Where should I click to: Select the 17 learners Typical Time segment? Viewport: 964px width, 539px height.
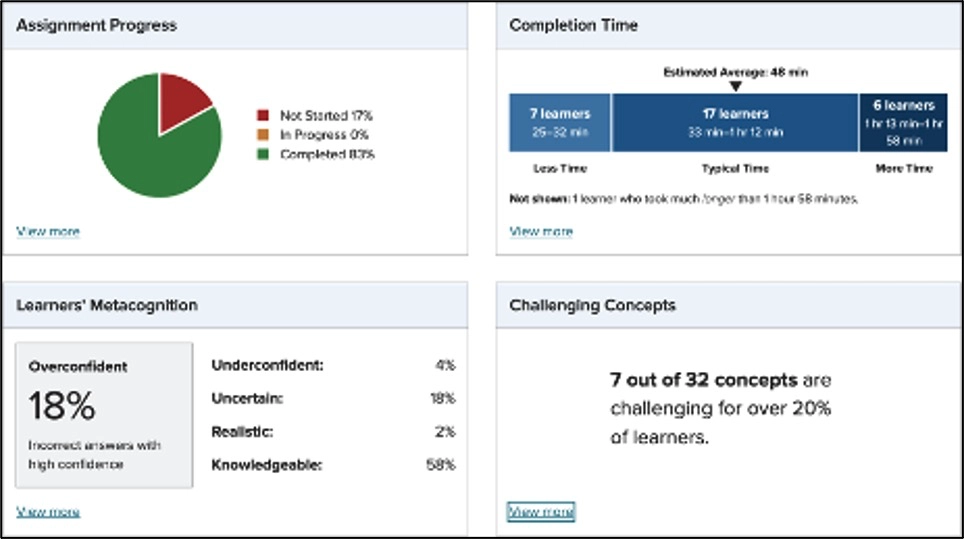735,122
